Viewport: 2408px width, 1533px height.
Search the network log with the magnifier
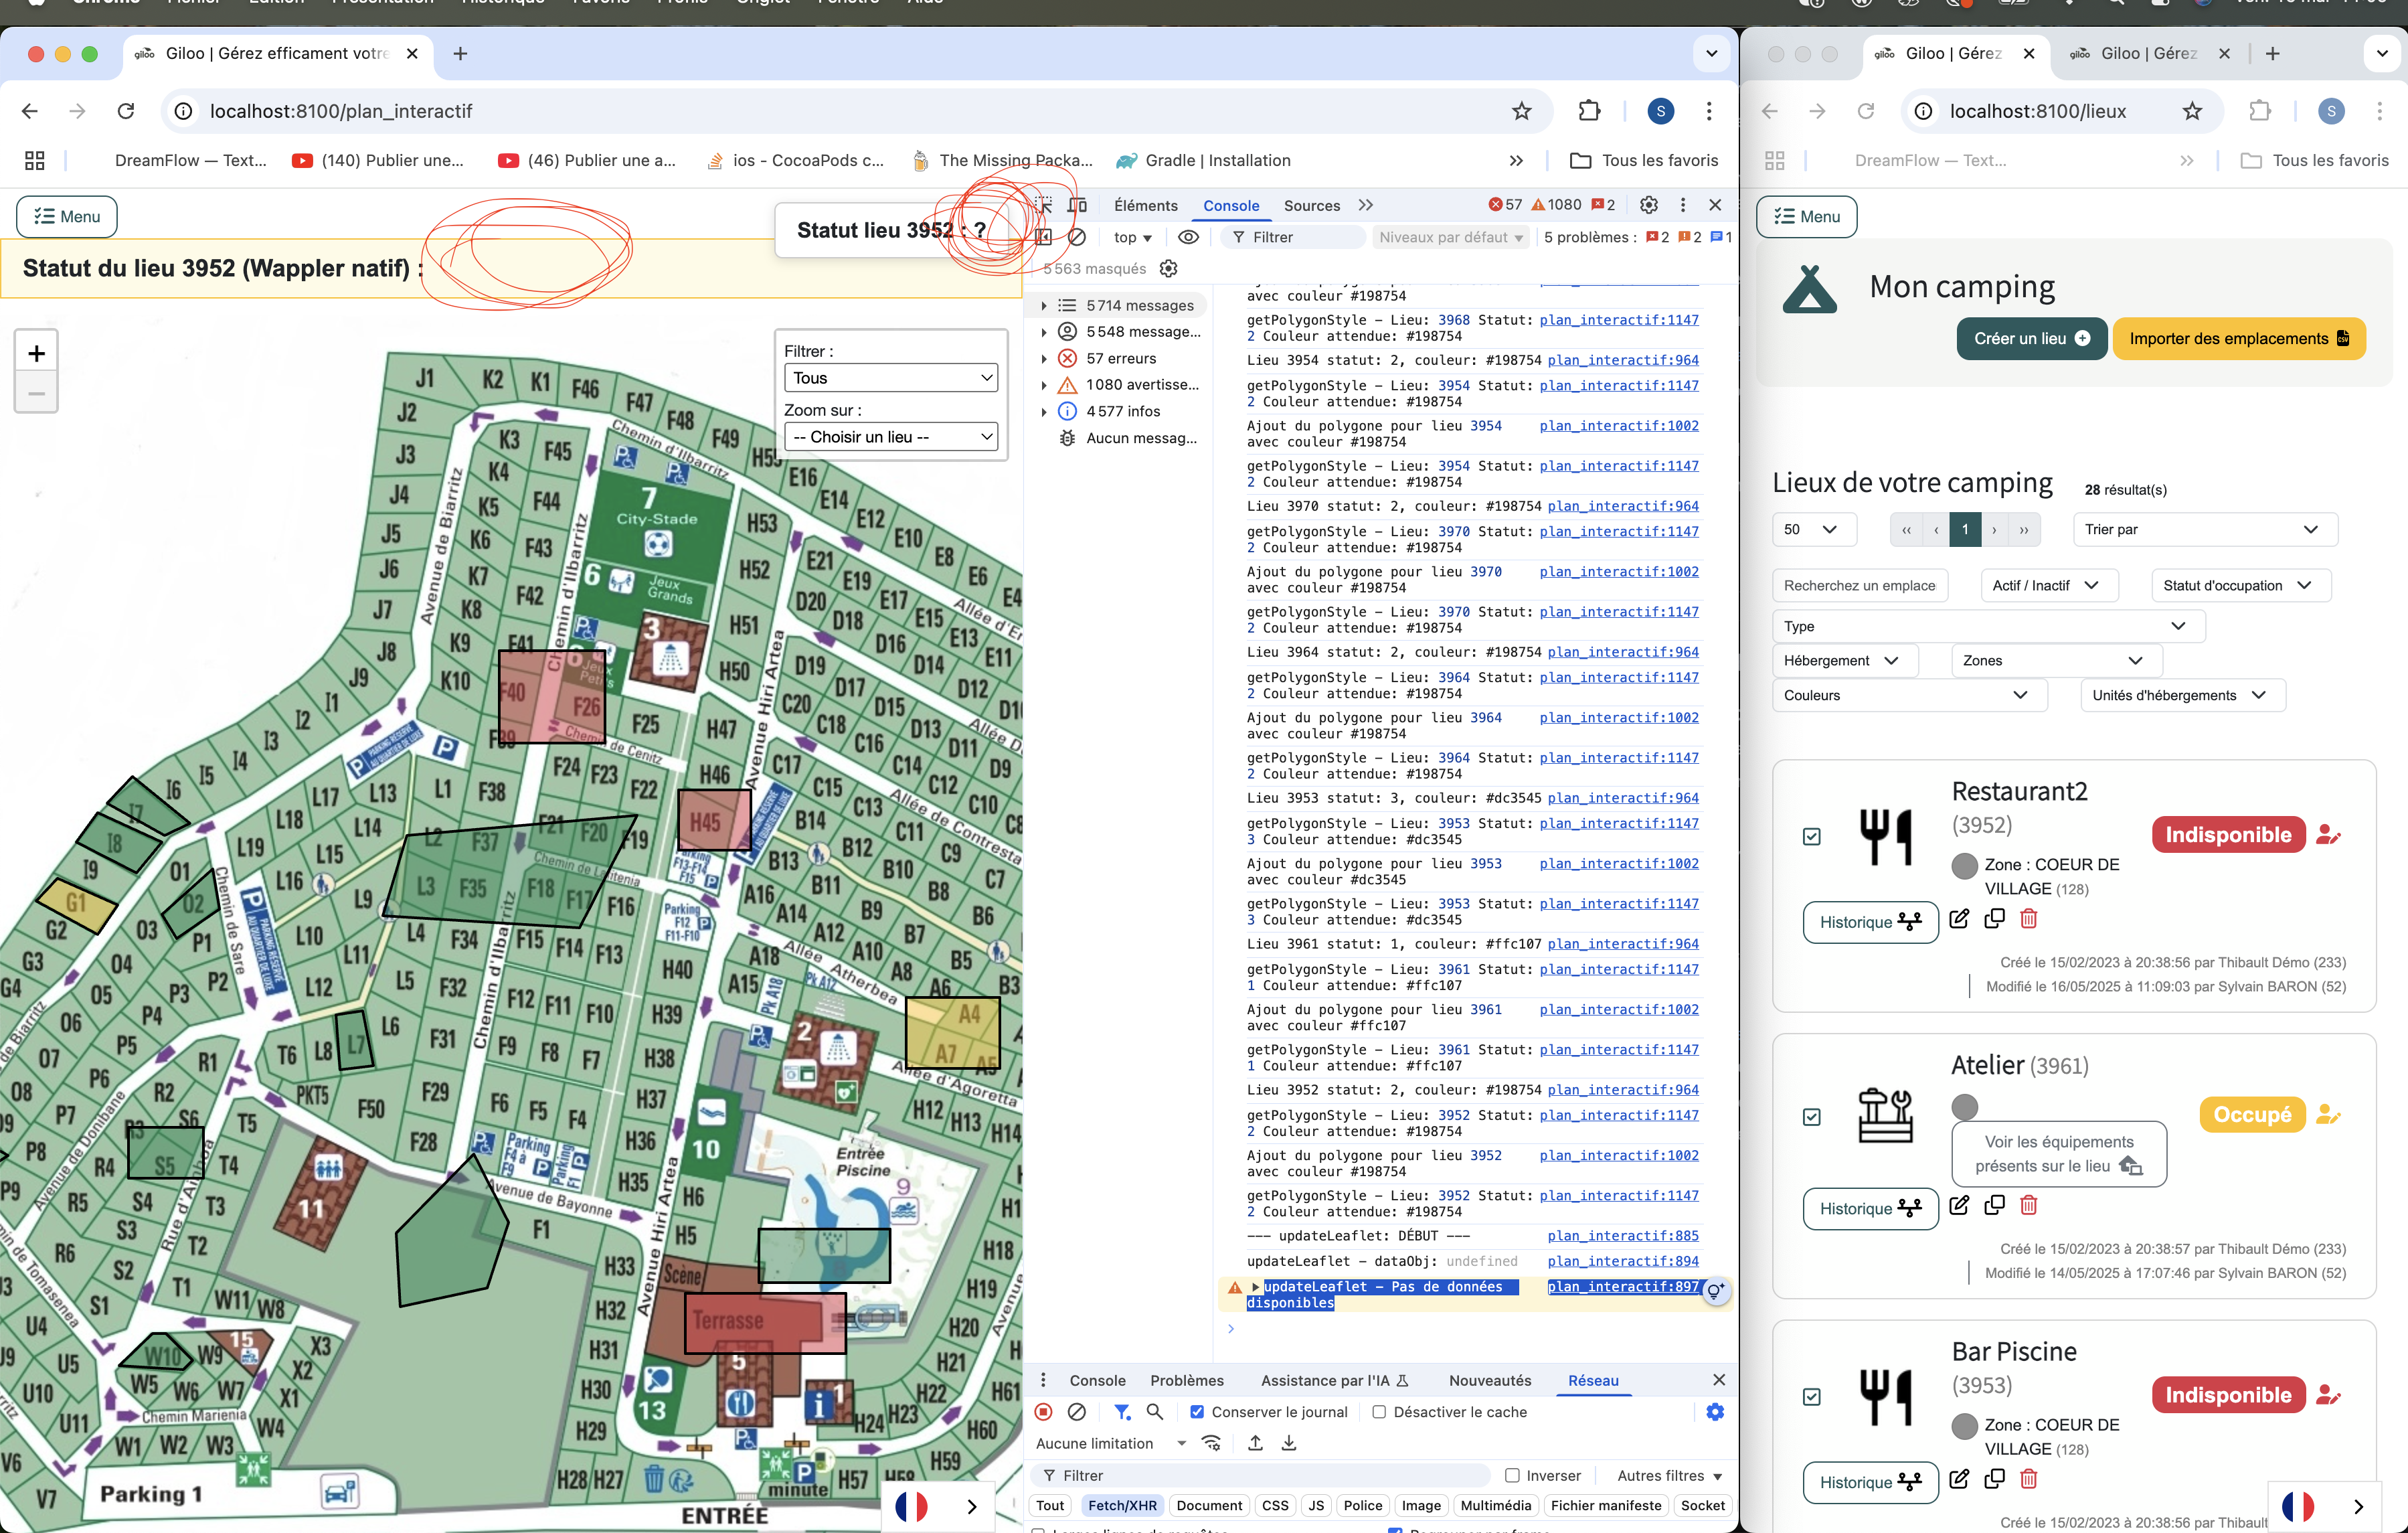[x=1155, y=1412]
